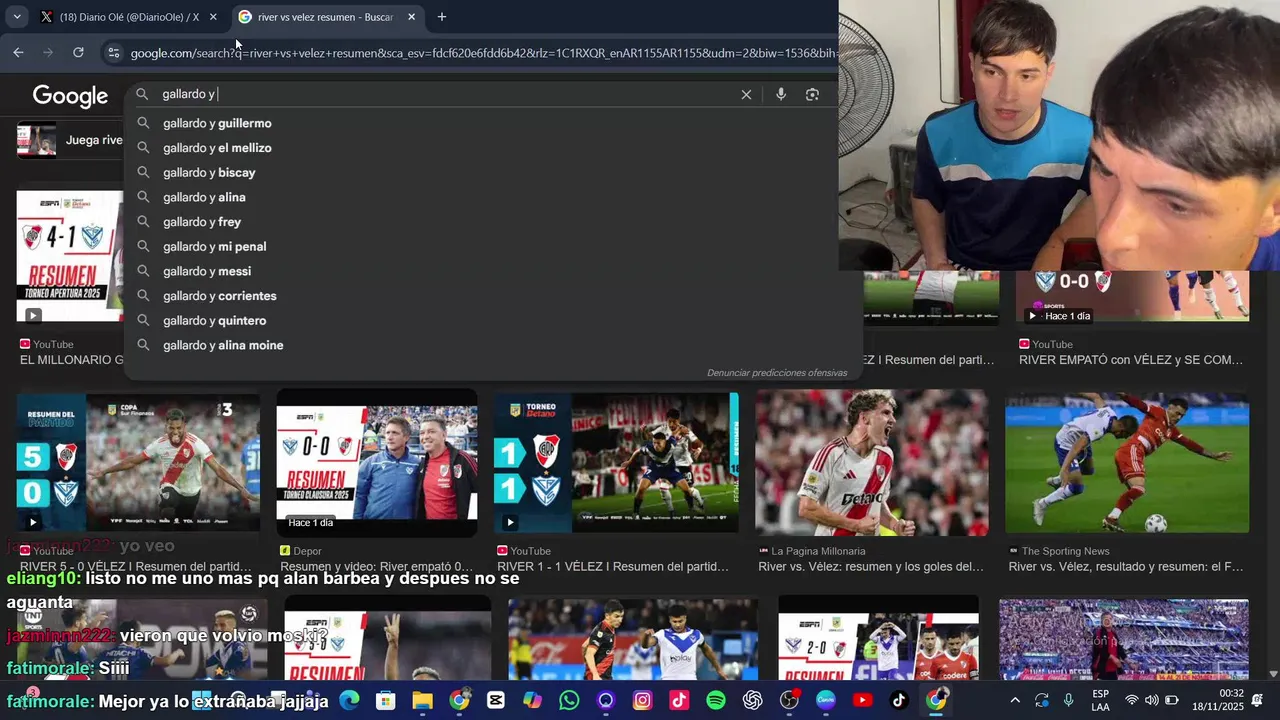Open WhatsApp from taskbar
The image size is (1280, 720).
[x=569, y=700]
